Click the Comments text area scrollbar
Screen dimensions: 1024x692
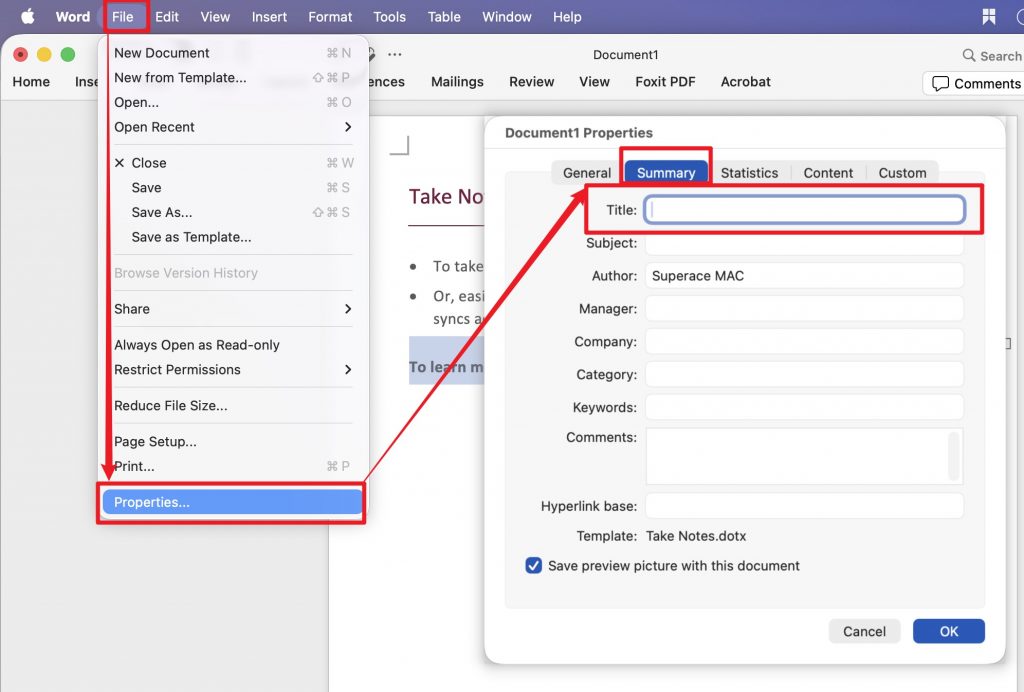point(954,456)
